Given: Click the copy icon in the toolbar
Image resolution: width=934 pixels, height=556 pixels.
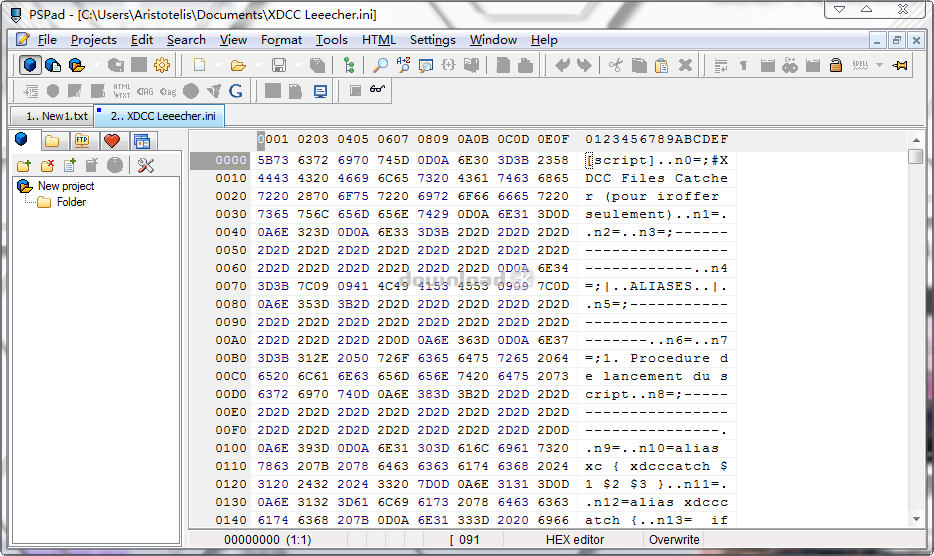Looking at the screenshot, I should click(x=639, y=65).
